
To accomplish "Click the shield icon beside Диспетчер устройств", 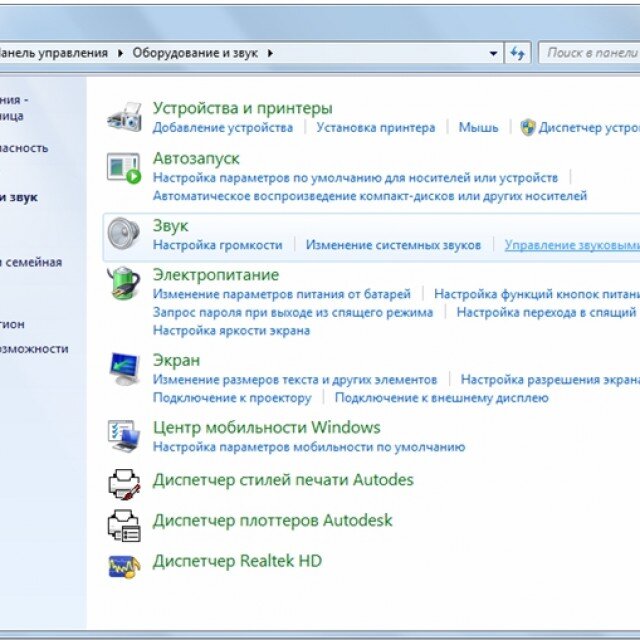I will [x=528, y=127].
